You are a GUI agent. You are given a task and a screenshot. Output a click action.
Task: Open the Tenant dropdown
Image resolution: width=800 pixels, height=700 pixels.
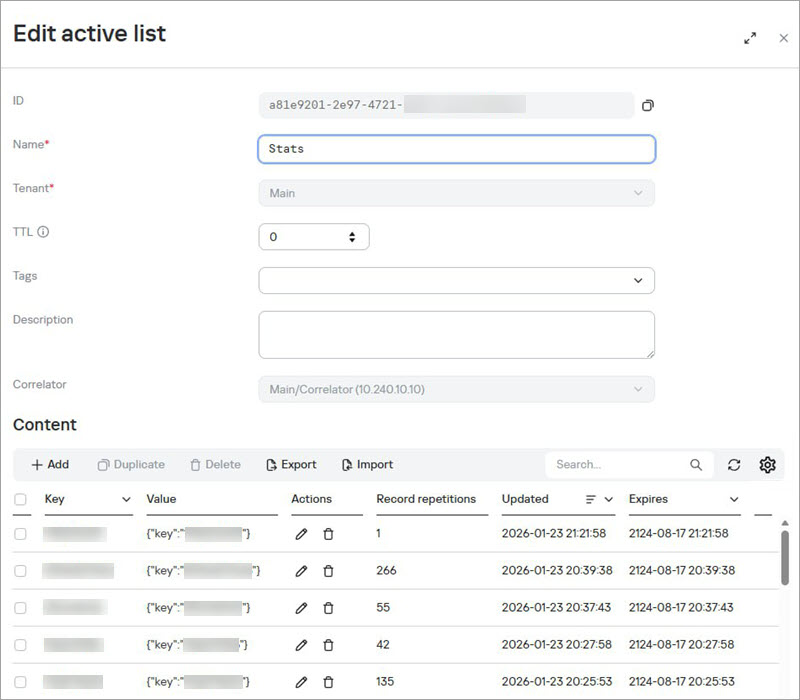coord(456,193)
